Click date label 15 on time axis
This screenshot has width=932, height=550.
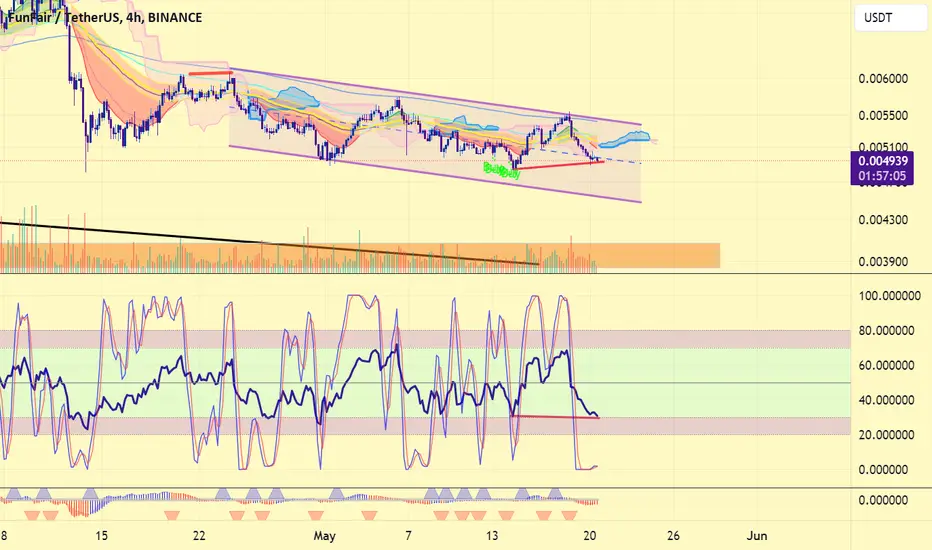click(x=102, y=536)
